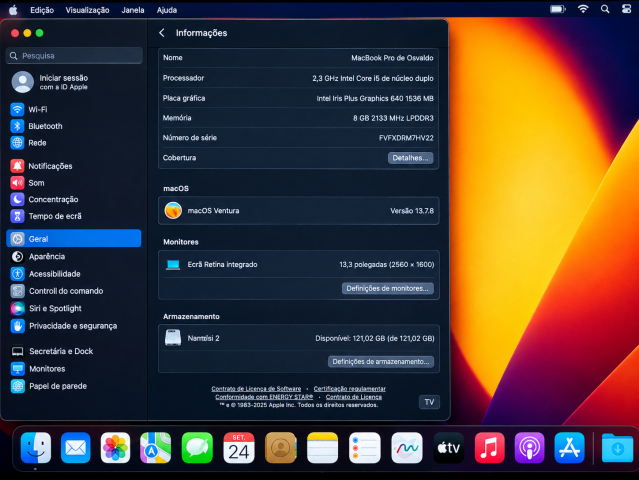Open Tempo de ecrã settings
The width and height of the screenshot is (639, 480).
(x=74, y=216)
